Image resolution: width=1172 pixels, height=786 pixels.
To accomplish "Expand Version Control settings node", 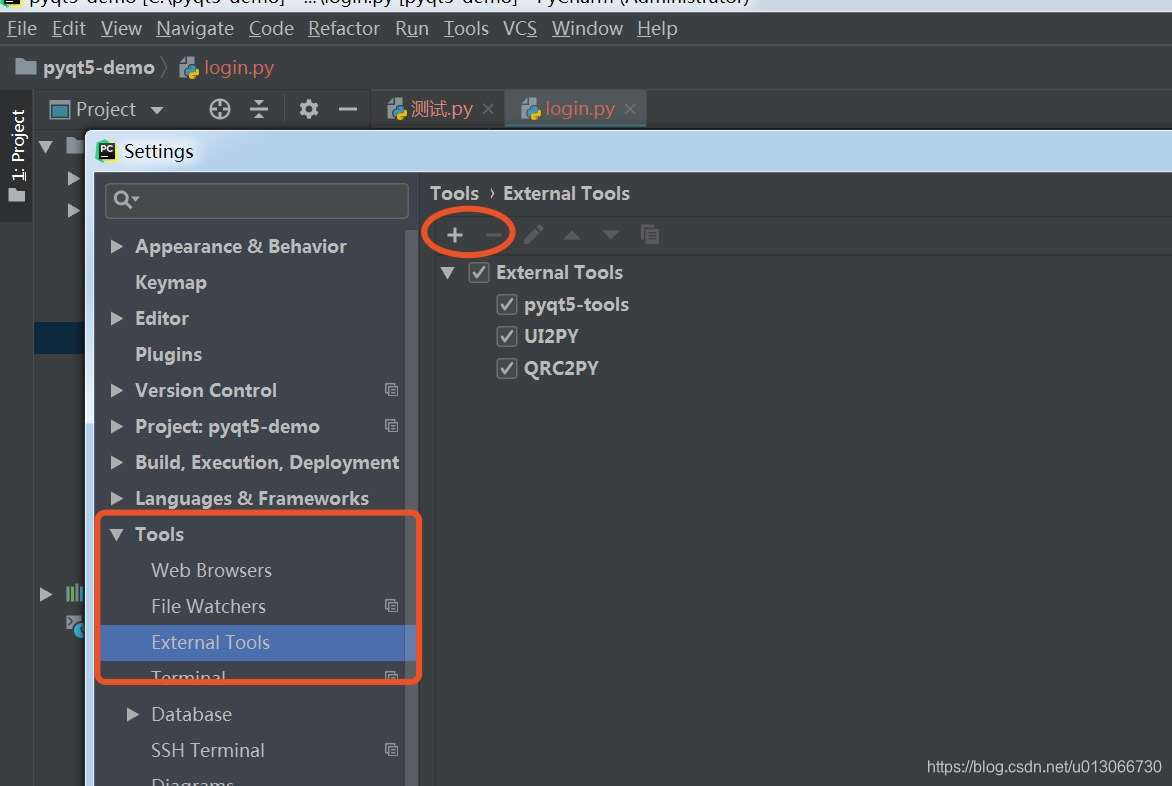I will (x=117, y=390).
